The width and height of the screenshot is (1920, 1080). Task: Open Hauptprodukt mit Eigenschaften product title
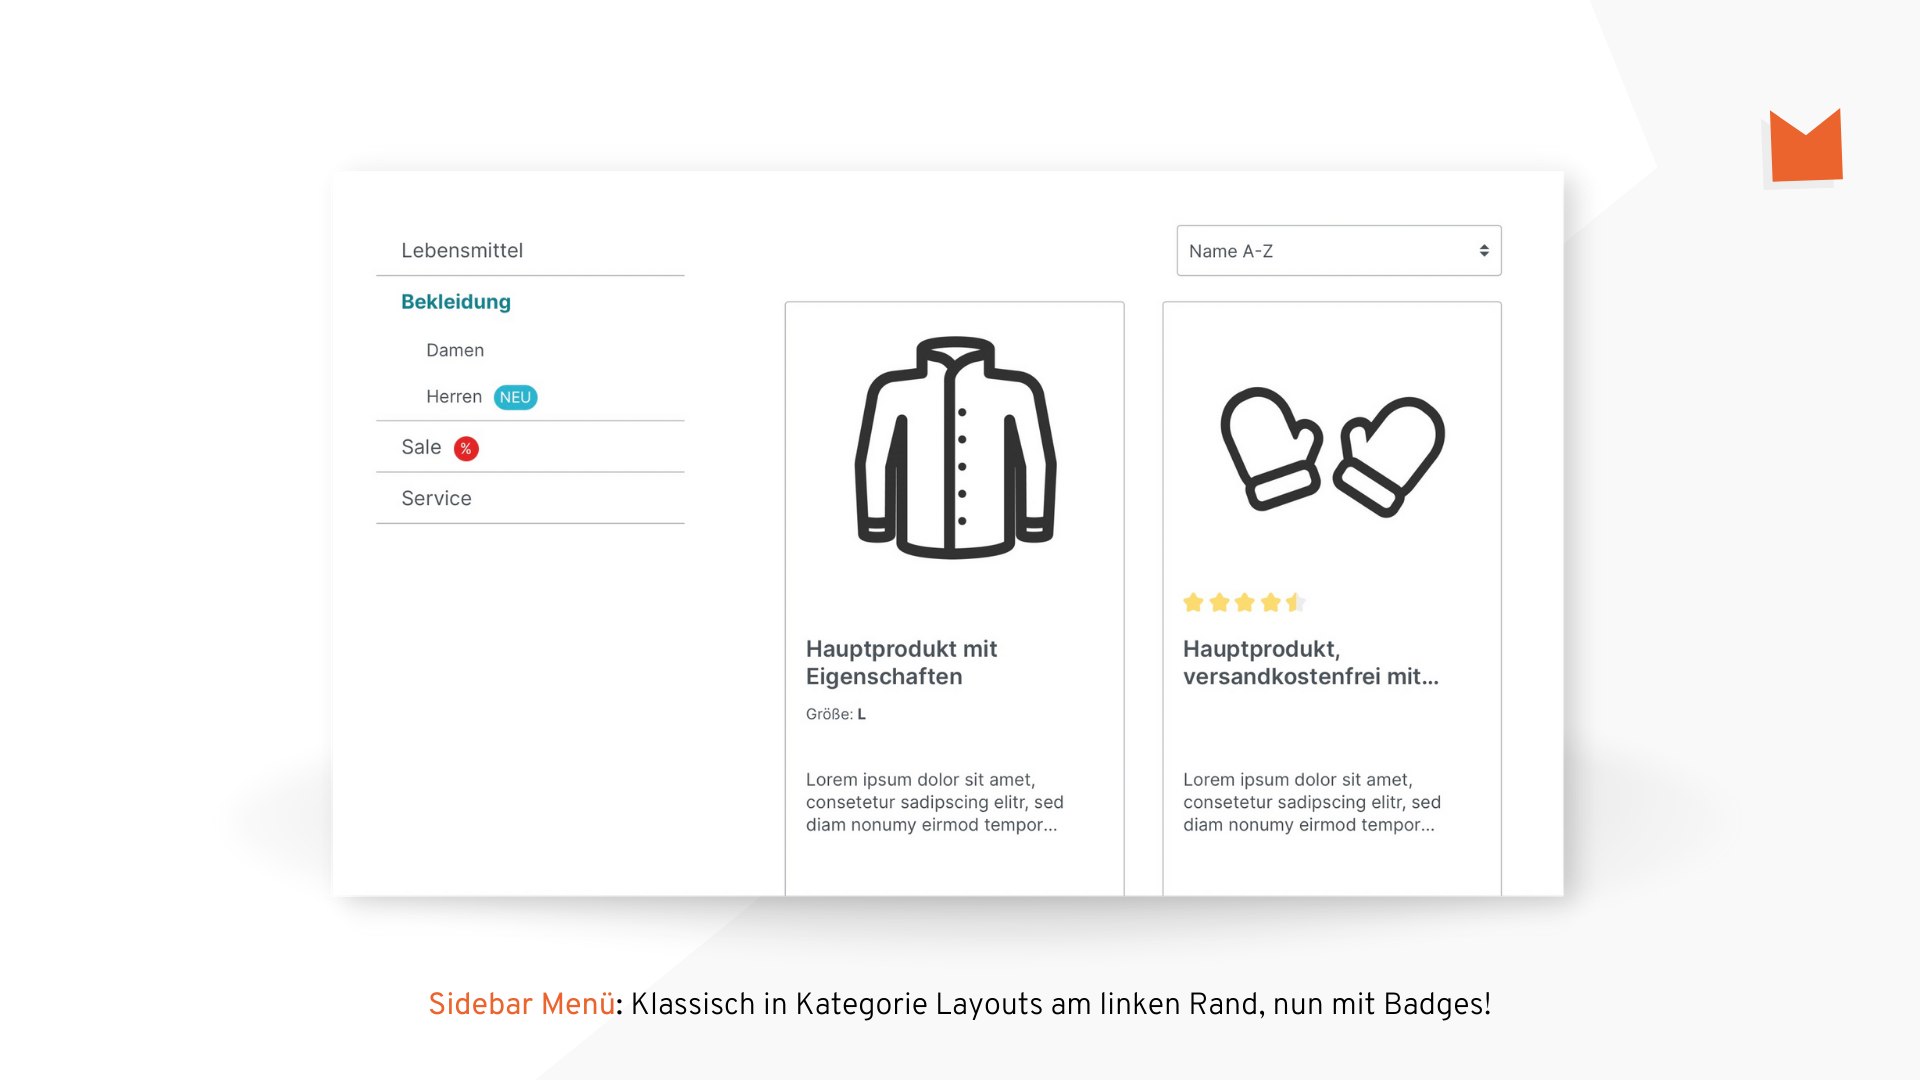click(901, 662)
